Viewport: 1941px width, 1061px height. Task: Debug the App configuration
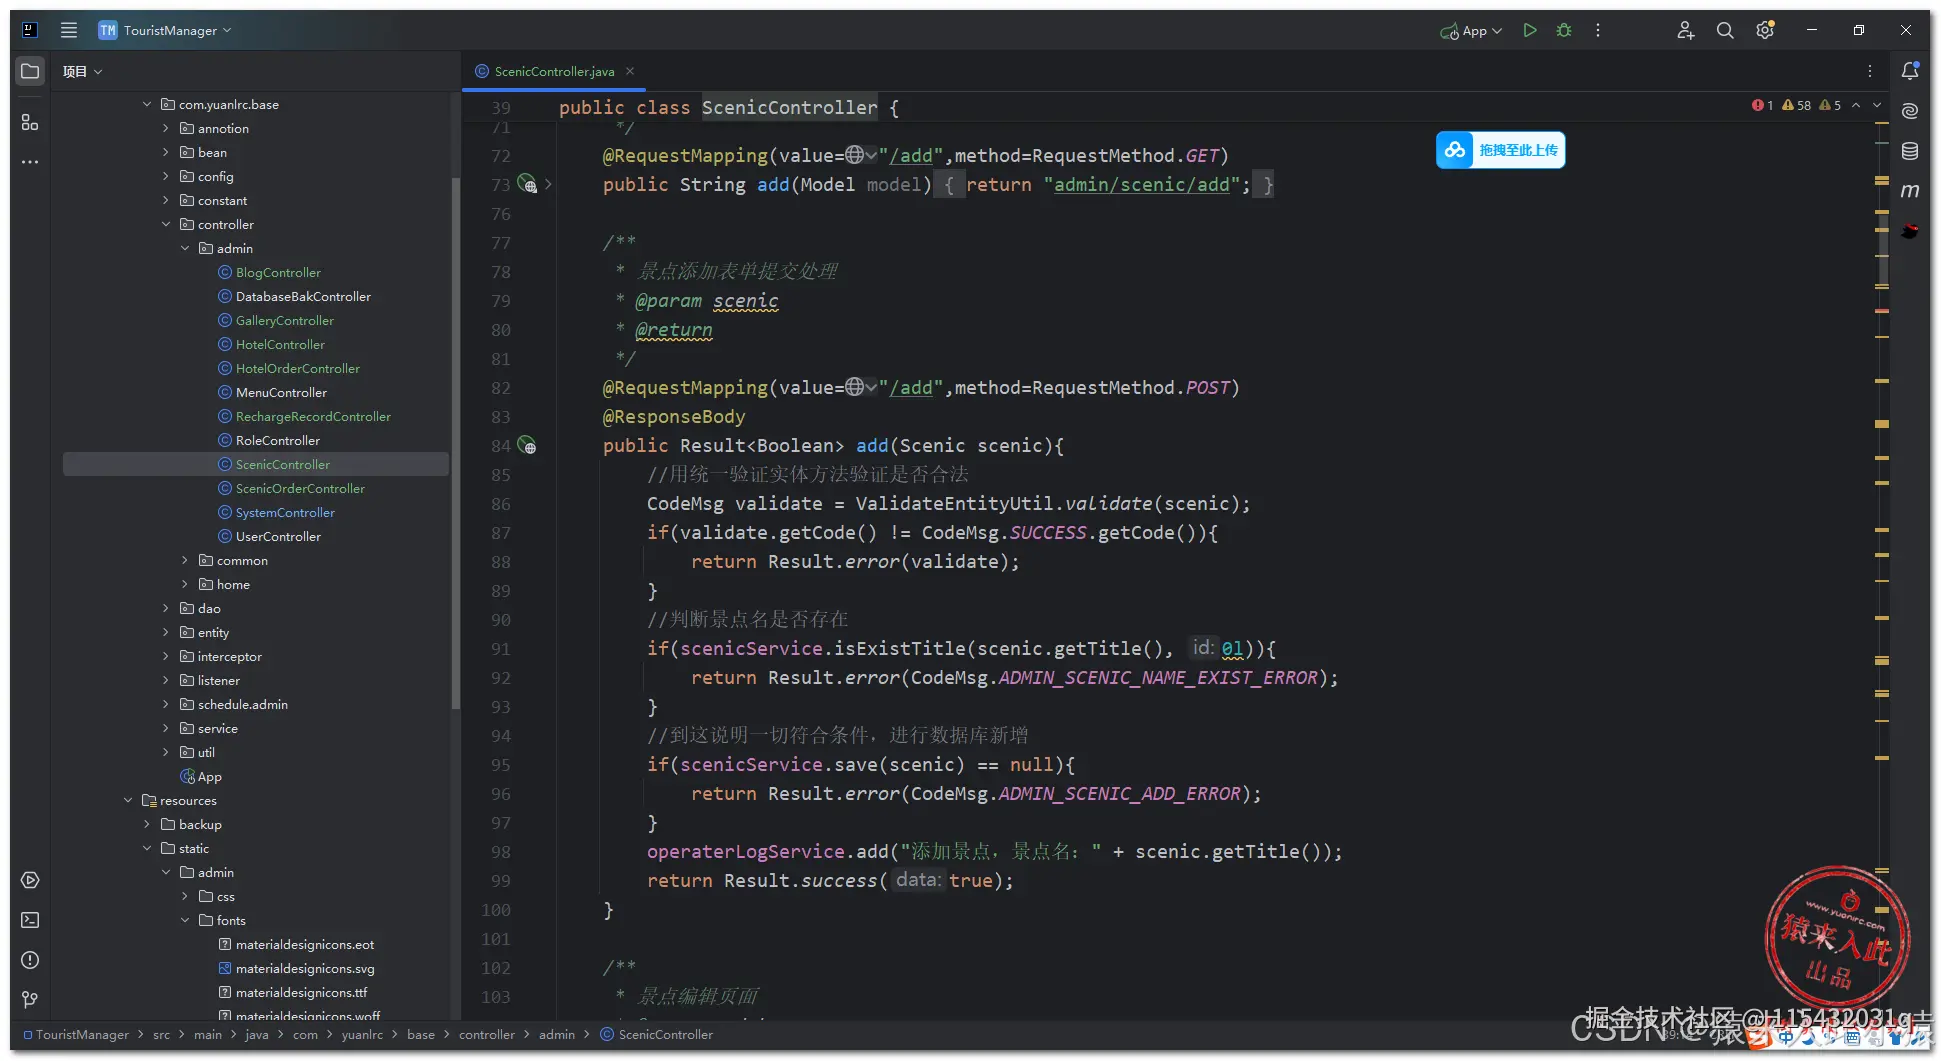1564,30
